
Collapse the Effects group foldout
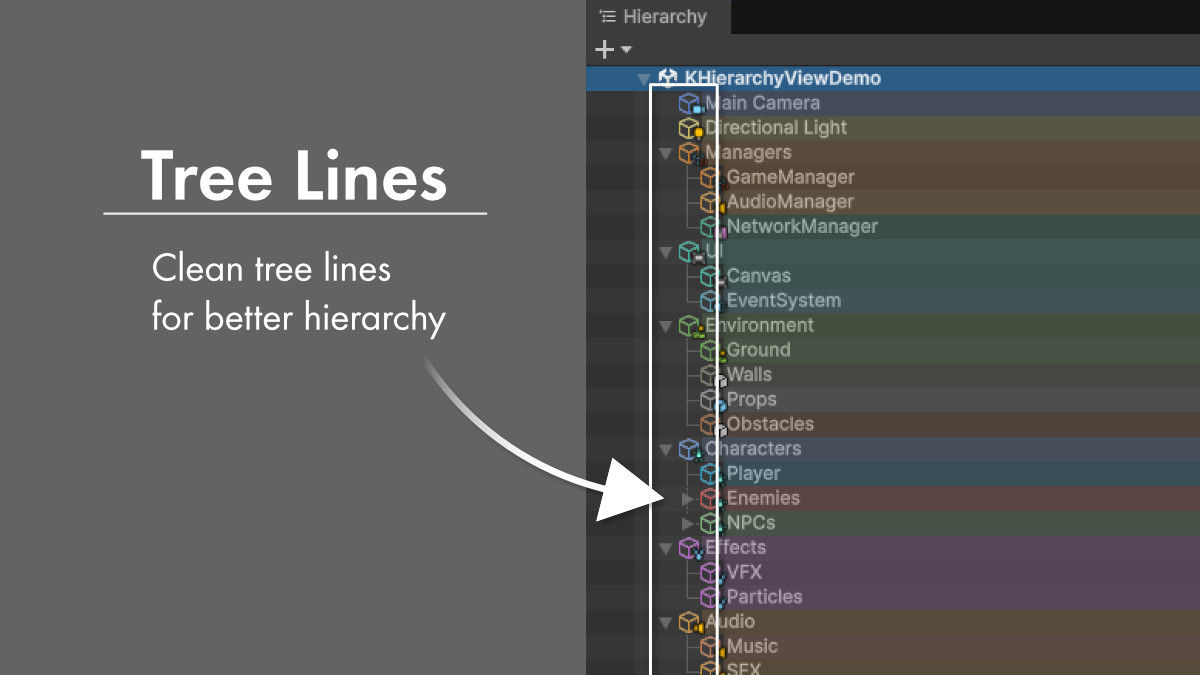point(665,547)
